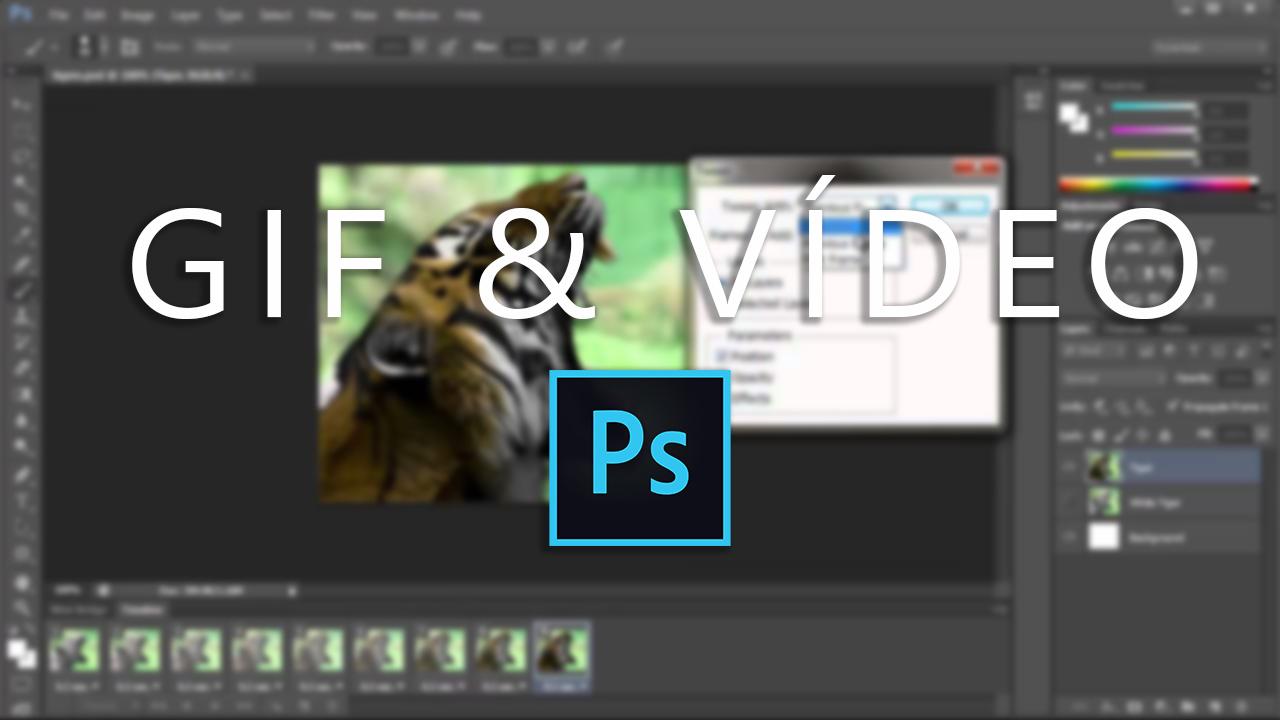Open the layer blend mode dropdown
1280x720 pixels.
pos(1113,379)
